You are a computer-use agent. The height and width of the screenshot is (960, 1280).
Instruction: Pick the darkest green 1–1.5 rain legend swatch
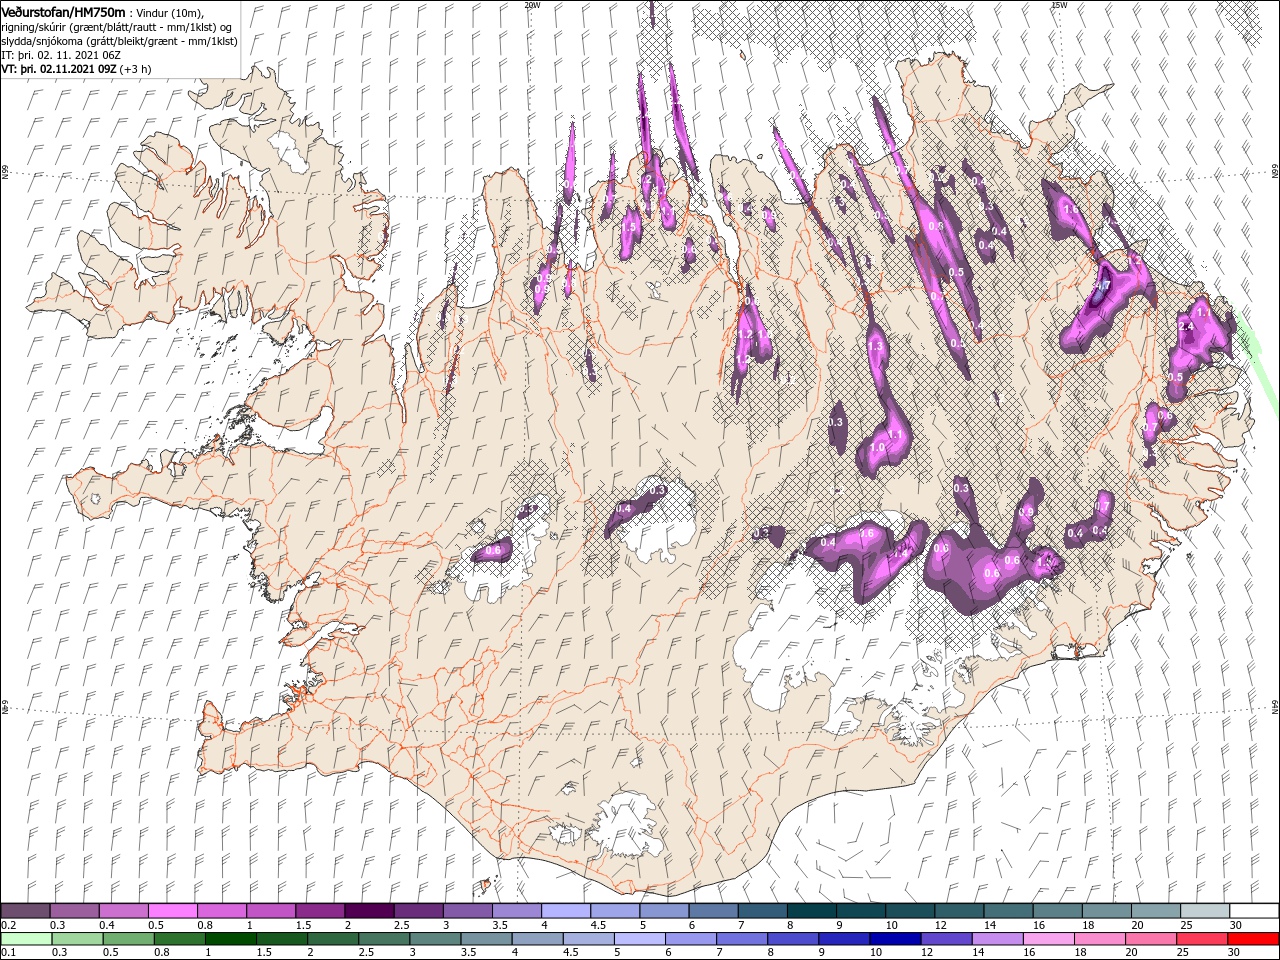231,939
